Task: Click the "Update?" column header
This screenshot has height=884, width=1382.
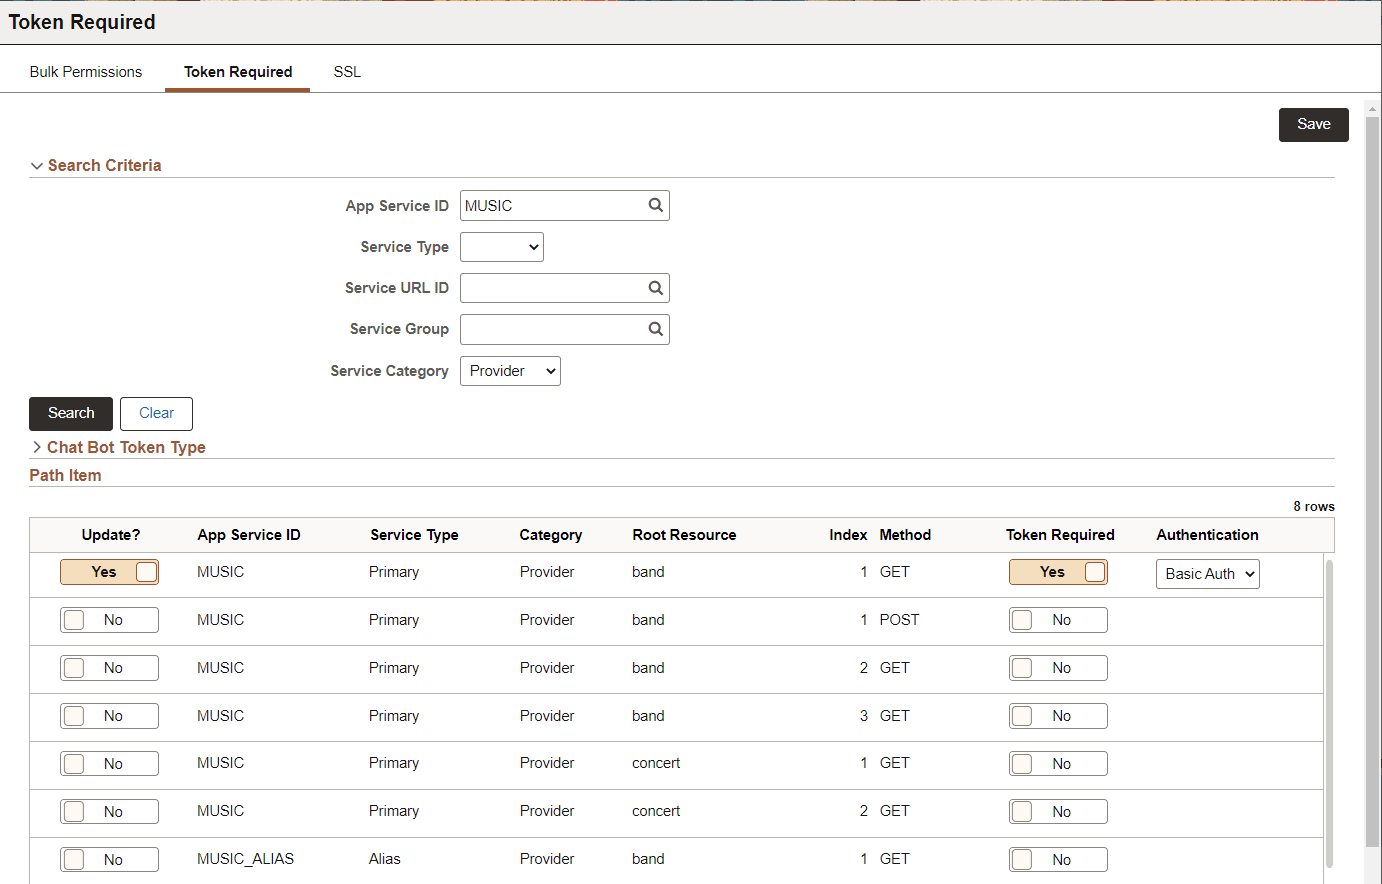Action: click(111, 535)
